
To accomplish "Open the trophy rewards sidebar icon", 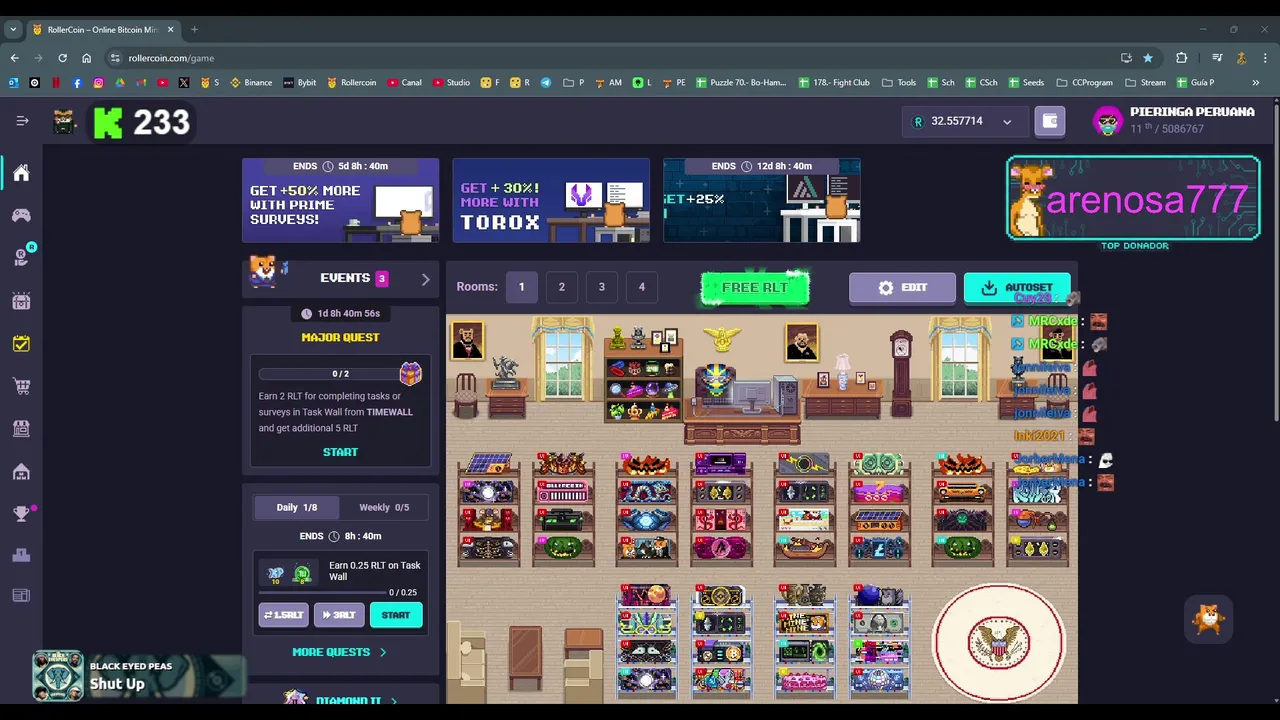I will pyautogui.click(x=21, y=513).
